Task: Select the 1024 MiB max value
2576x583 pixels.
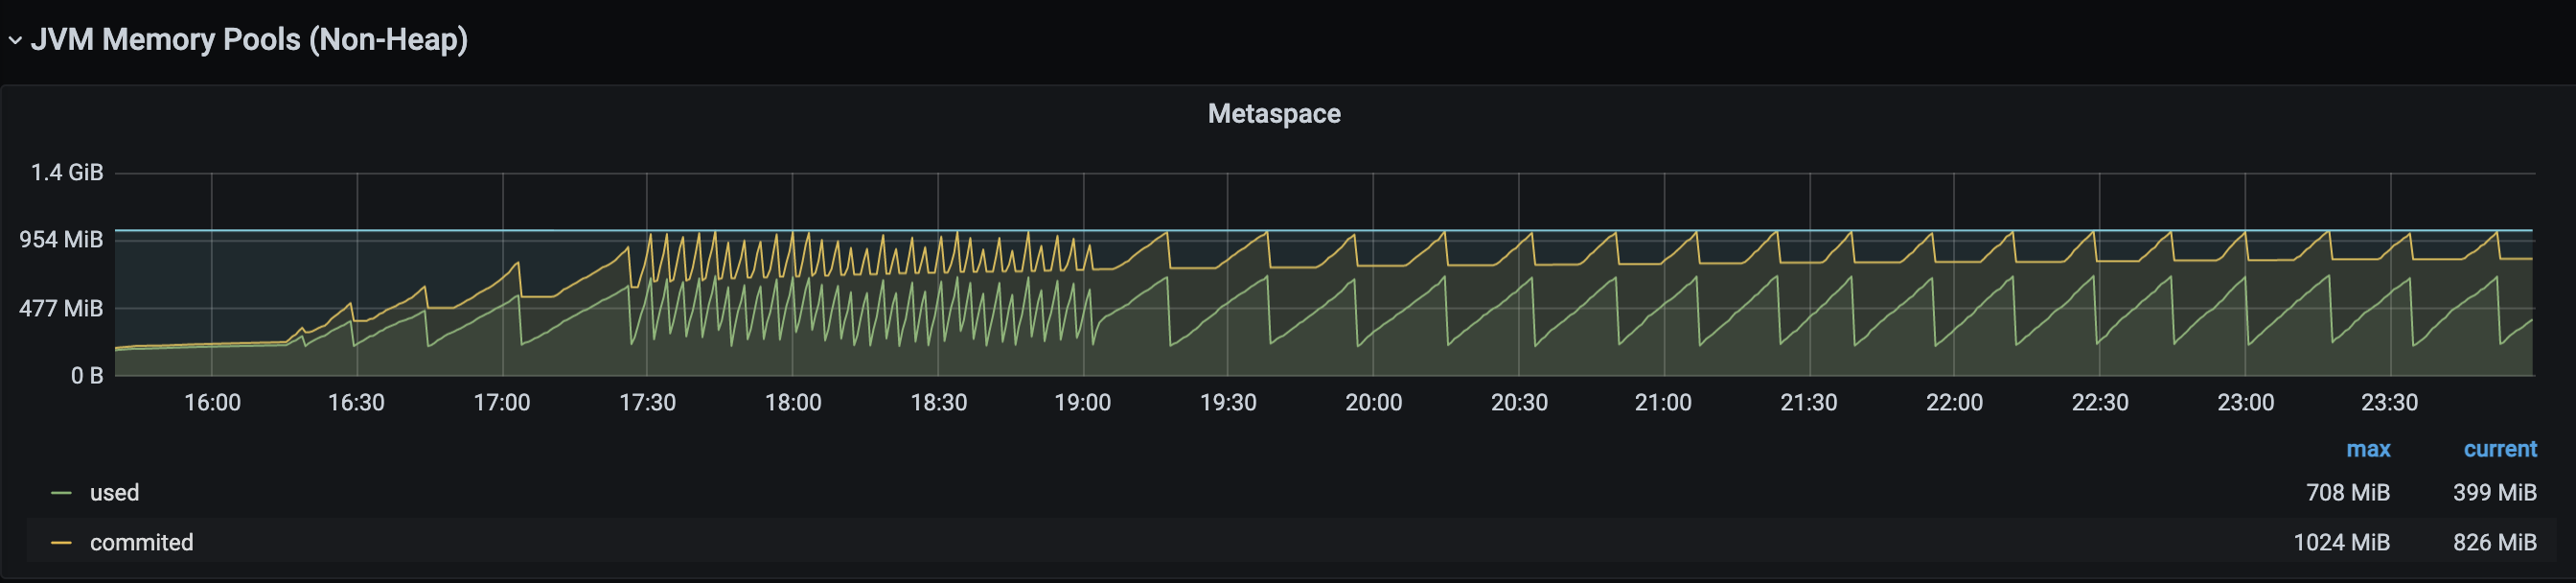Action: 2341,542
